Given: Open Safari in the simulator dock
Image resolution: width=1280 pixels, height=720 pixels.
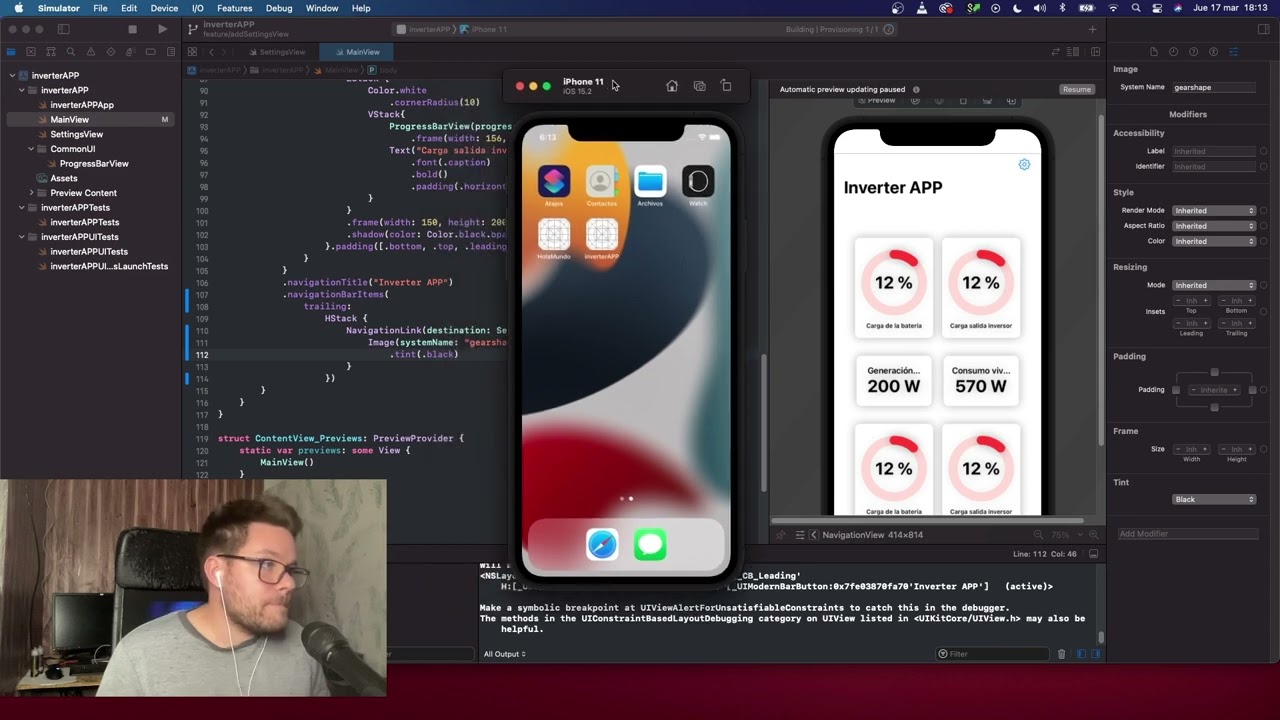Looking at the screenshot, I should [602, 544].
